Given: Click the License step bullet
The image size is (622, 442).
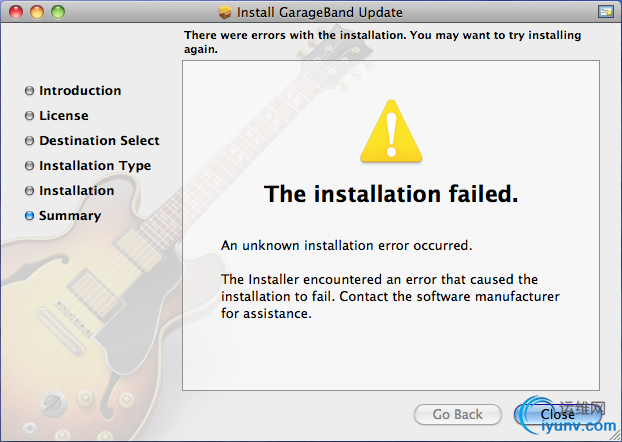Looking at the screenshot, I should (x=29, y=115).
